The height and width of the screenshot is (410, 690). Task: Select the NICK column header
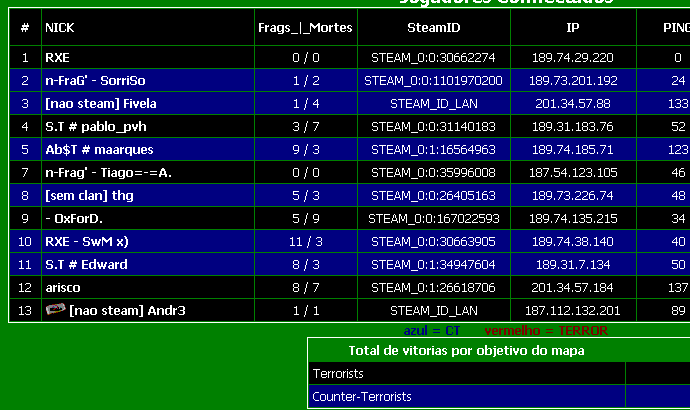(x=59, y=28)
